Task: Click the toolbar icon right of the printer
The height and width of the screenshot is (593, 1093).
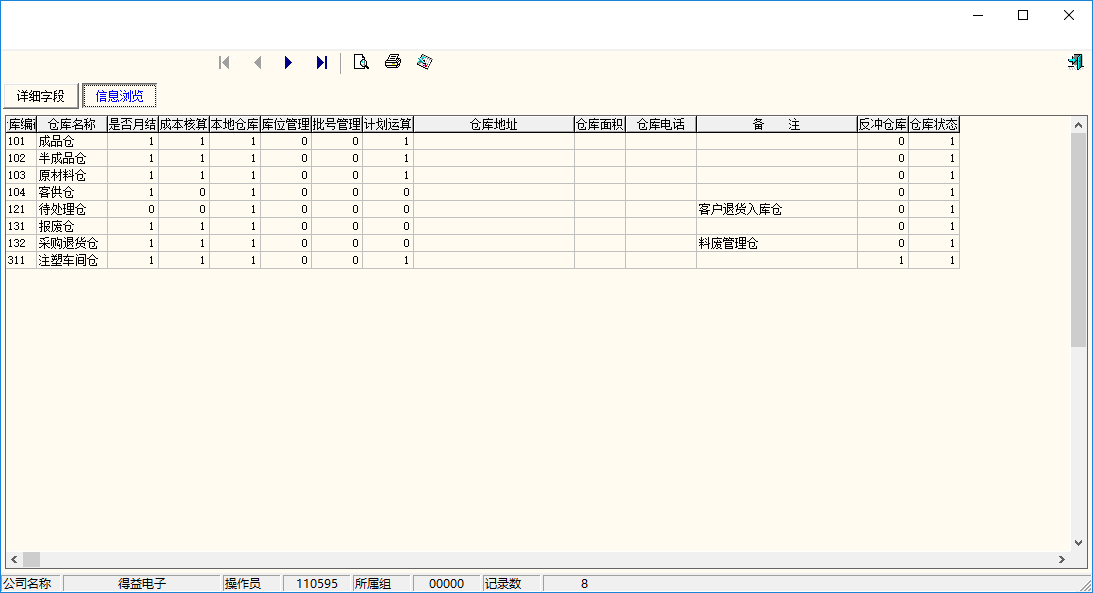Action: coord(425,62)
